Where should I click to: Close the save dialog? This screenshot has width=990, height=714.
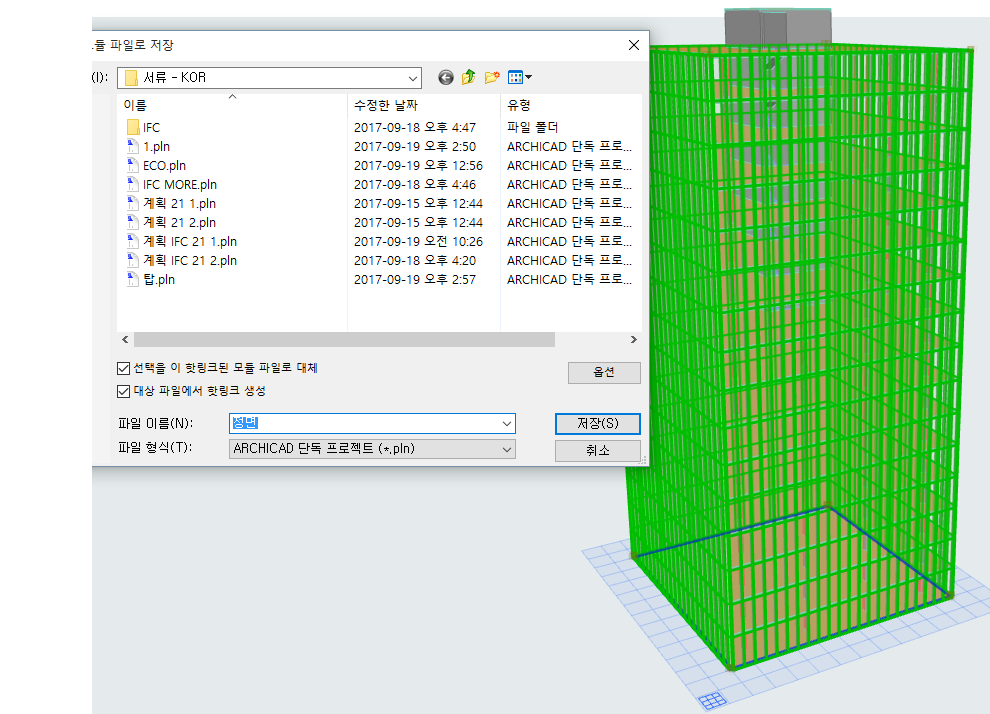(634, 45)
